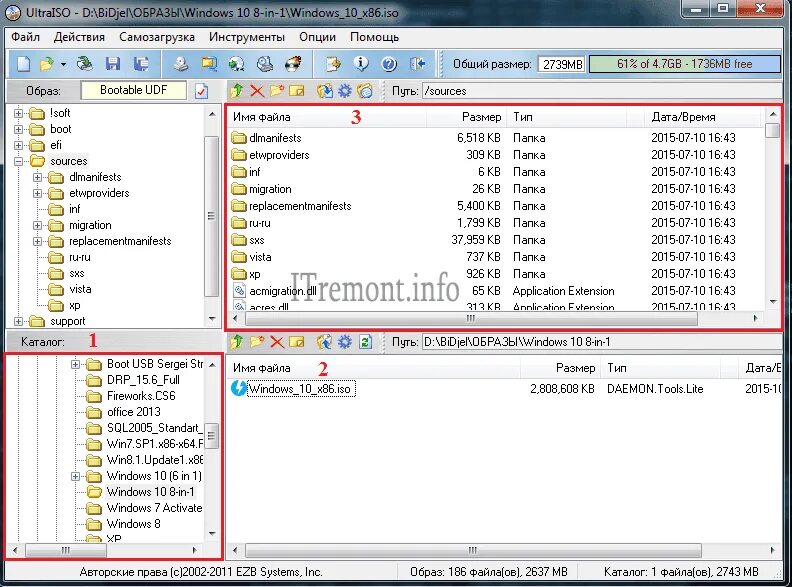
Task: Go up a folder in the image pane
Action: click(x=236, y=91)
